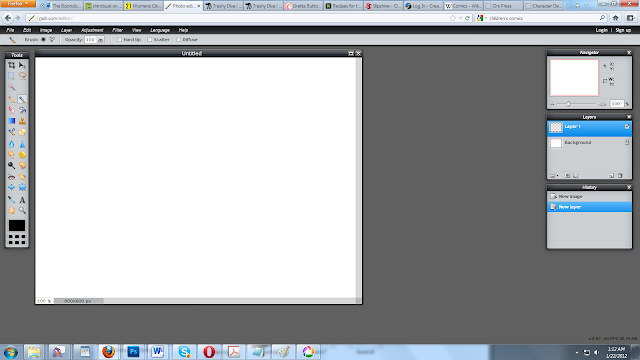Image resolution: width=640 pixels, height=360 pixels.
Task: Select the Zoom magnifier tool
Action: click(x=22, y=211)
